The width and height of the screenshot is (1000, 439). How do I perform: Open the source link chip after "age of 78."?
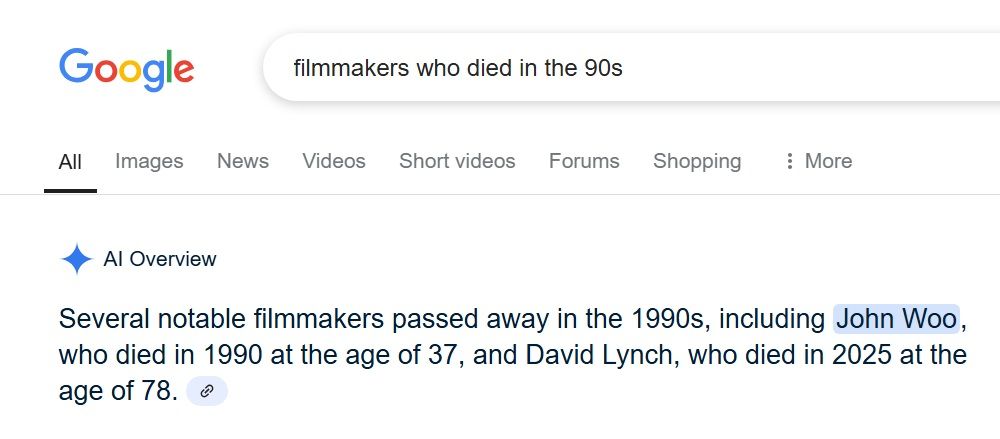pos(207,391)
